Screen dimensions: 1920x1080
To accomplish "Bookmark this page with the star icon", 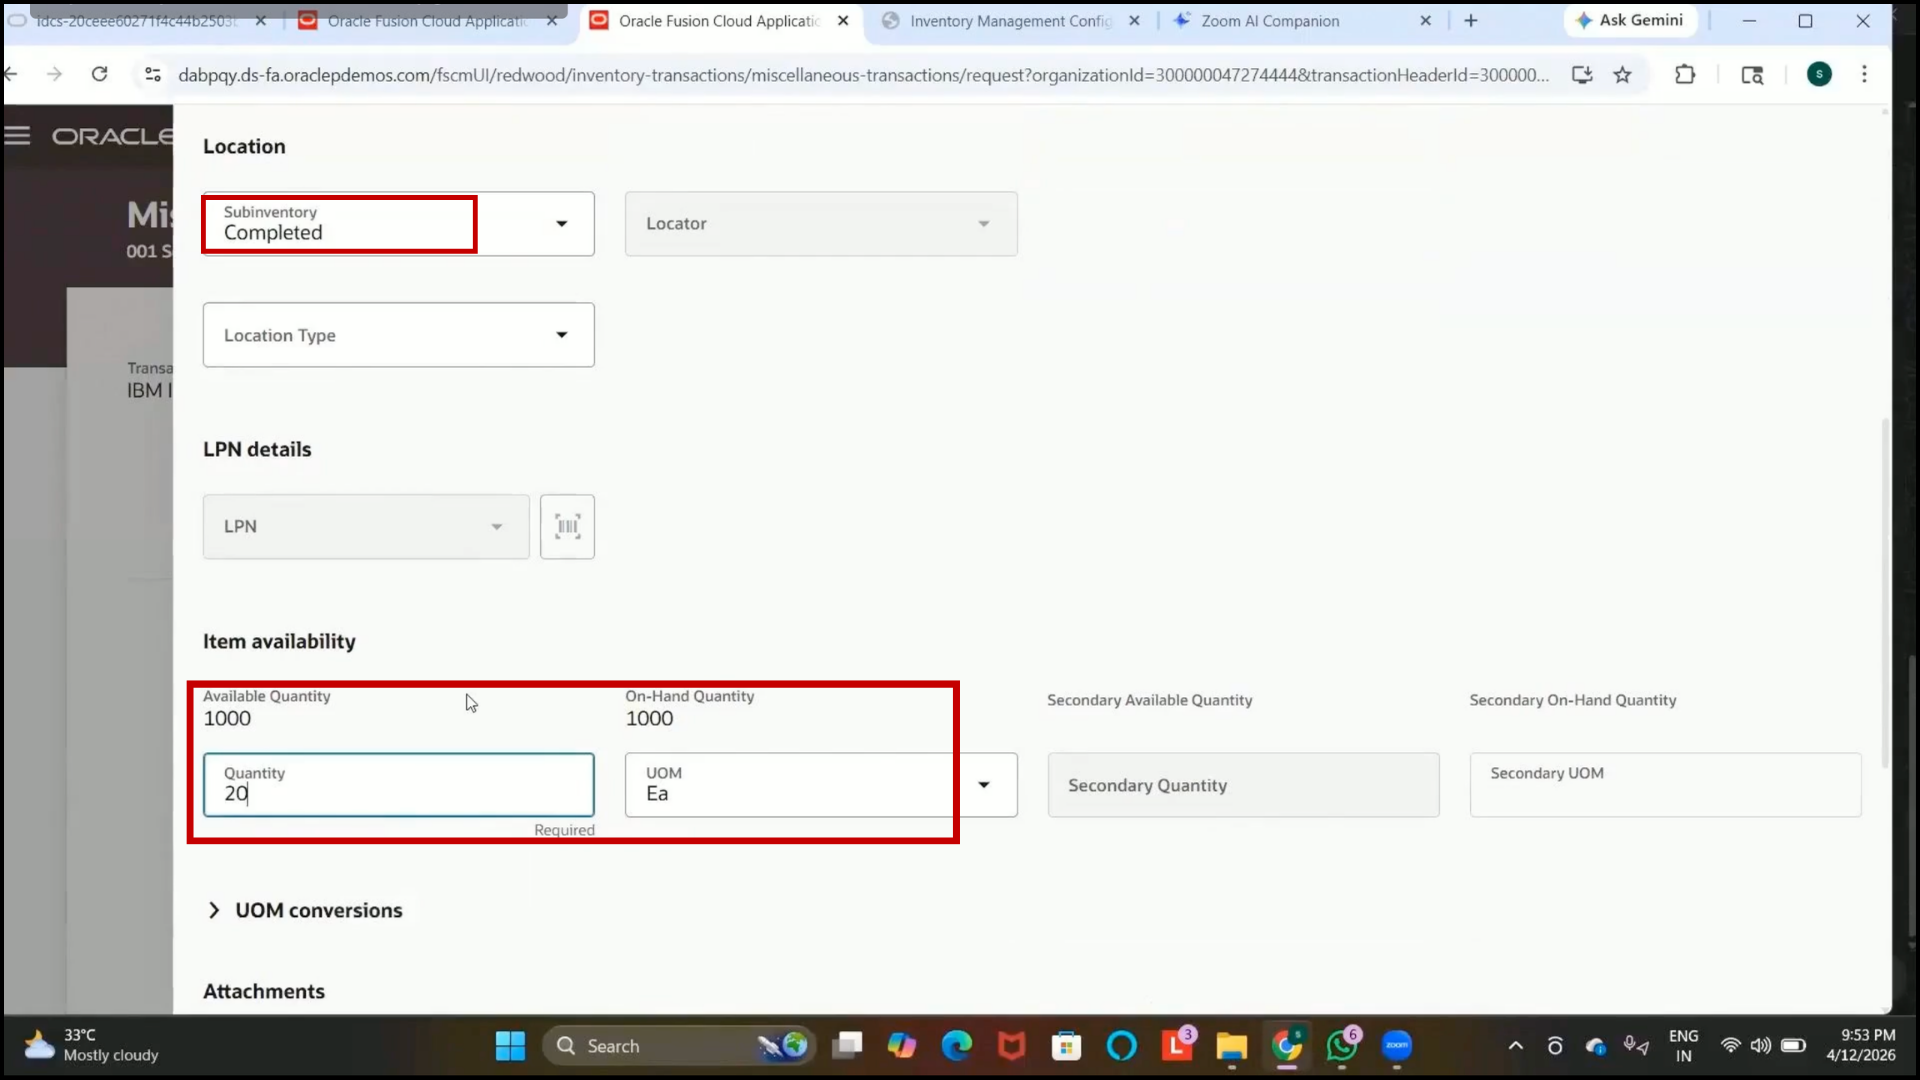I will 1622,74.
